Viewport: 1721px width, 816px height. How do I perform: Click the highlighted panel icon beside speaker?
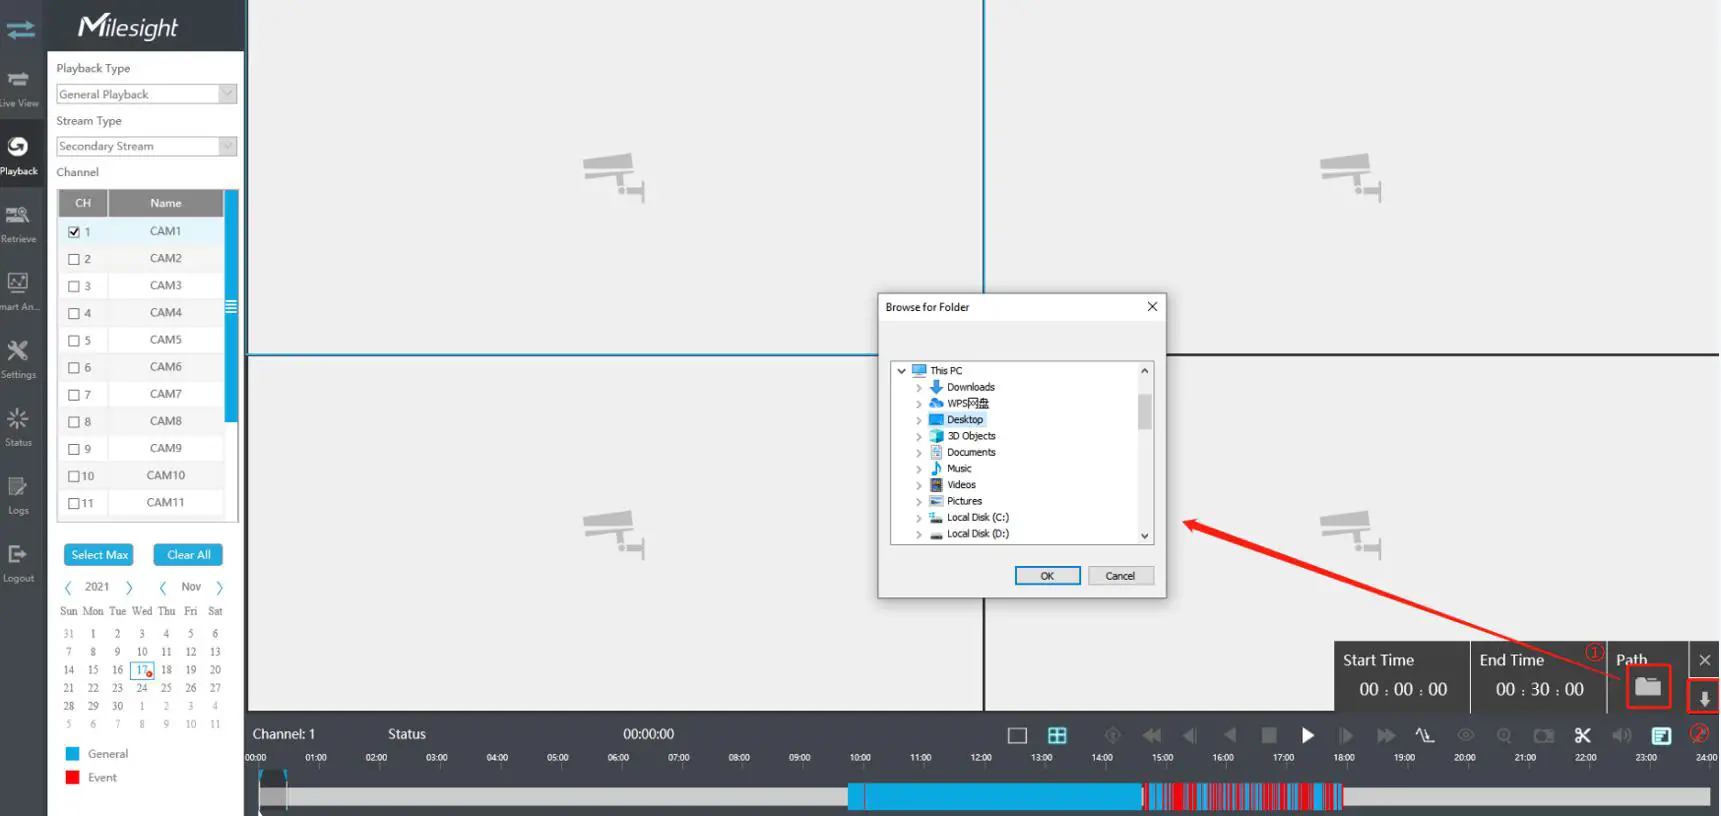coord(1661,736)
